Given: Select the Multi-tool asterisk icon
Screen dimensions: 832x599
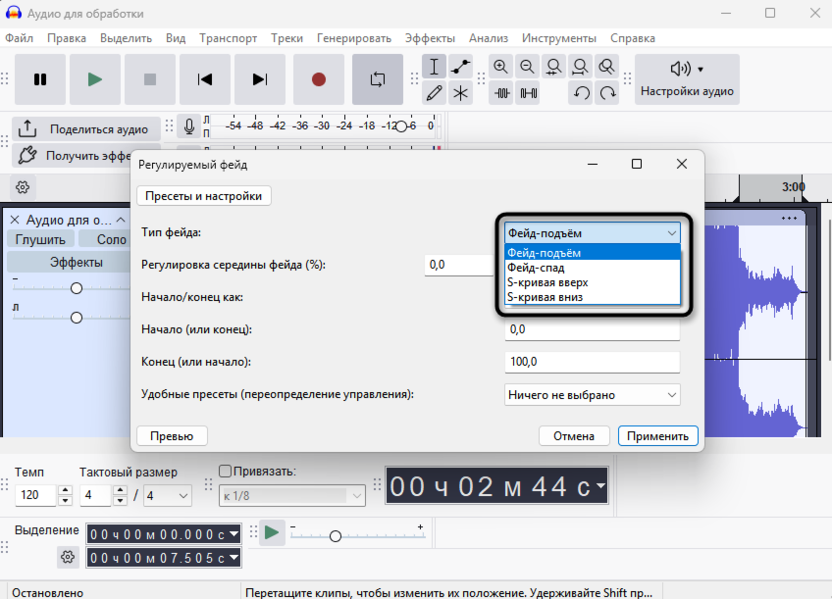Looking at the screenshot, I should (460, 93).
